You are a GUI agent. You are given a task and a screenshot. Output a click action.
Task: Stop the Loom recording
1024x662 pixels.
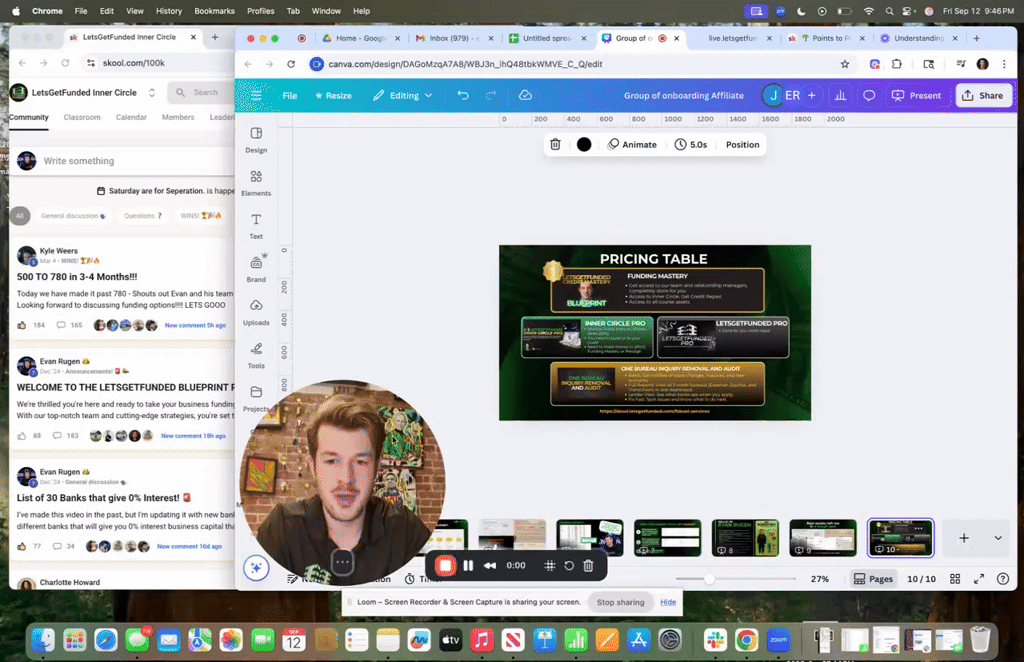click(x=445, y=565)
